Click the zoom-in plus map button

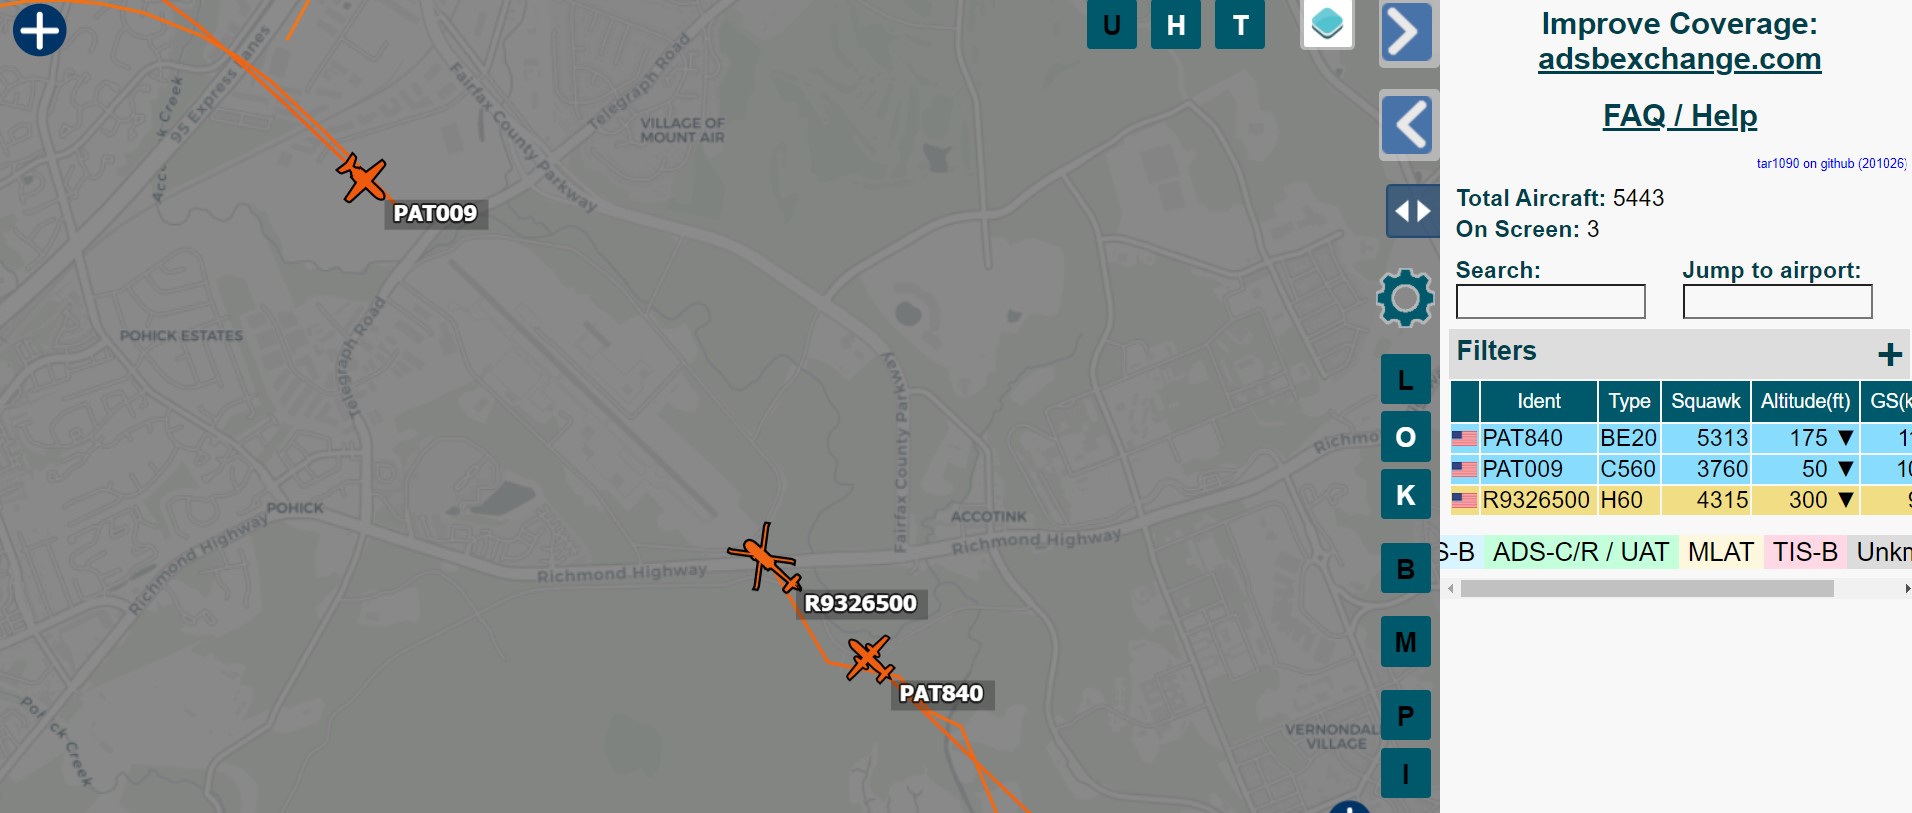tap(40, 30)
